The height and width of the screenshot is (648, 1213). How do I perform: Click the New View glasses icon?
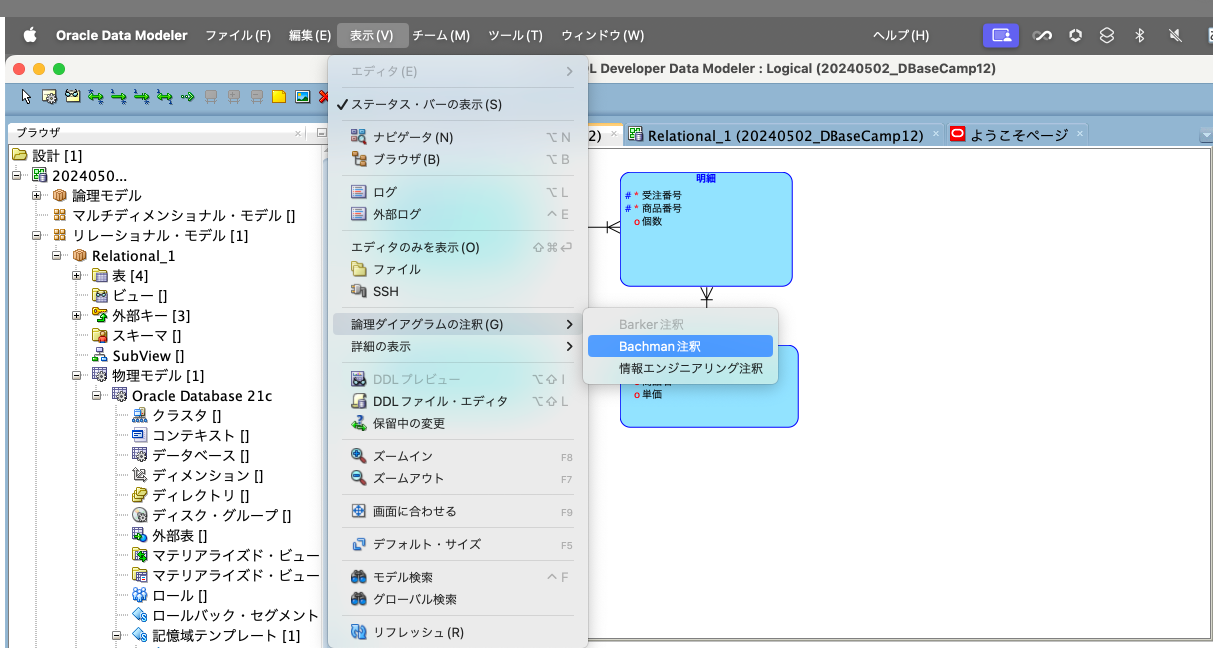tap(72, 97)
